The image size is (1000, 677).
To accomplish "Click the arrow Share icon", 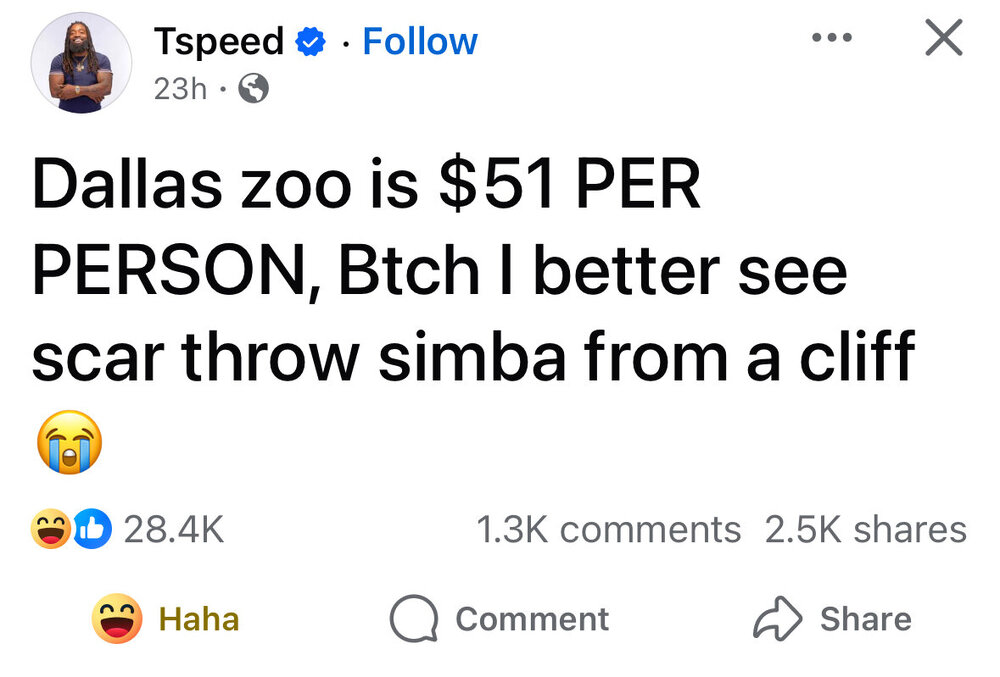I will pyautogui.click(x=777, y=619).
